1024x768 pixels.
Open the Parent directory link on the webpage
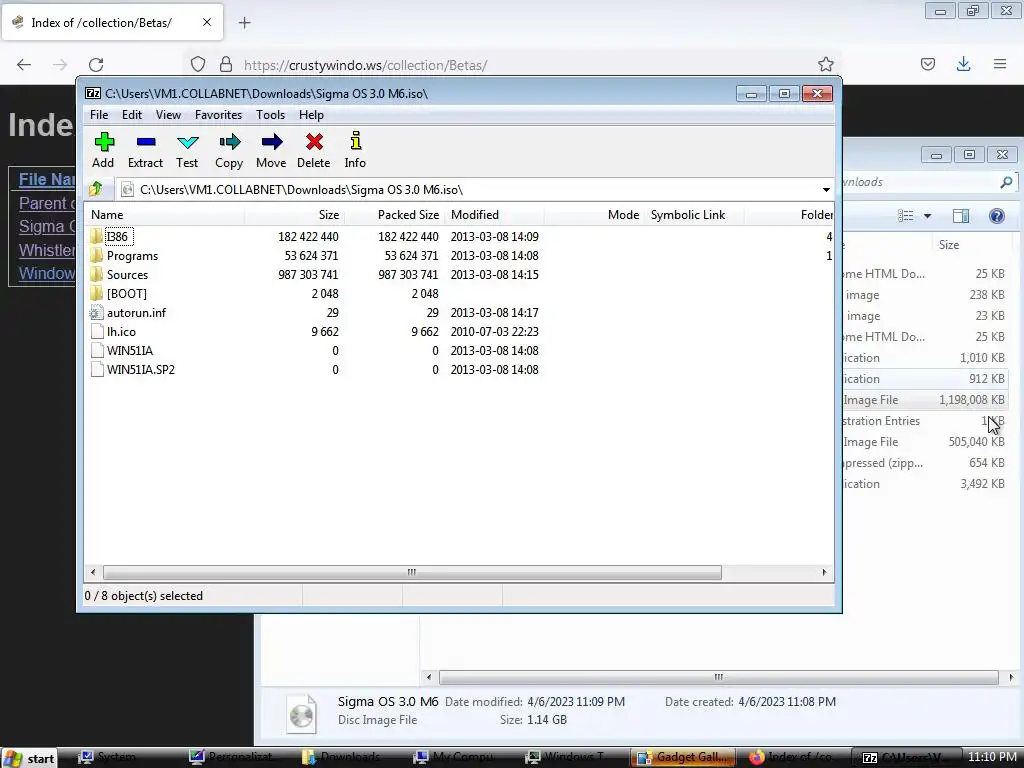pos(47,203)
